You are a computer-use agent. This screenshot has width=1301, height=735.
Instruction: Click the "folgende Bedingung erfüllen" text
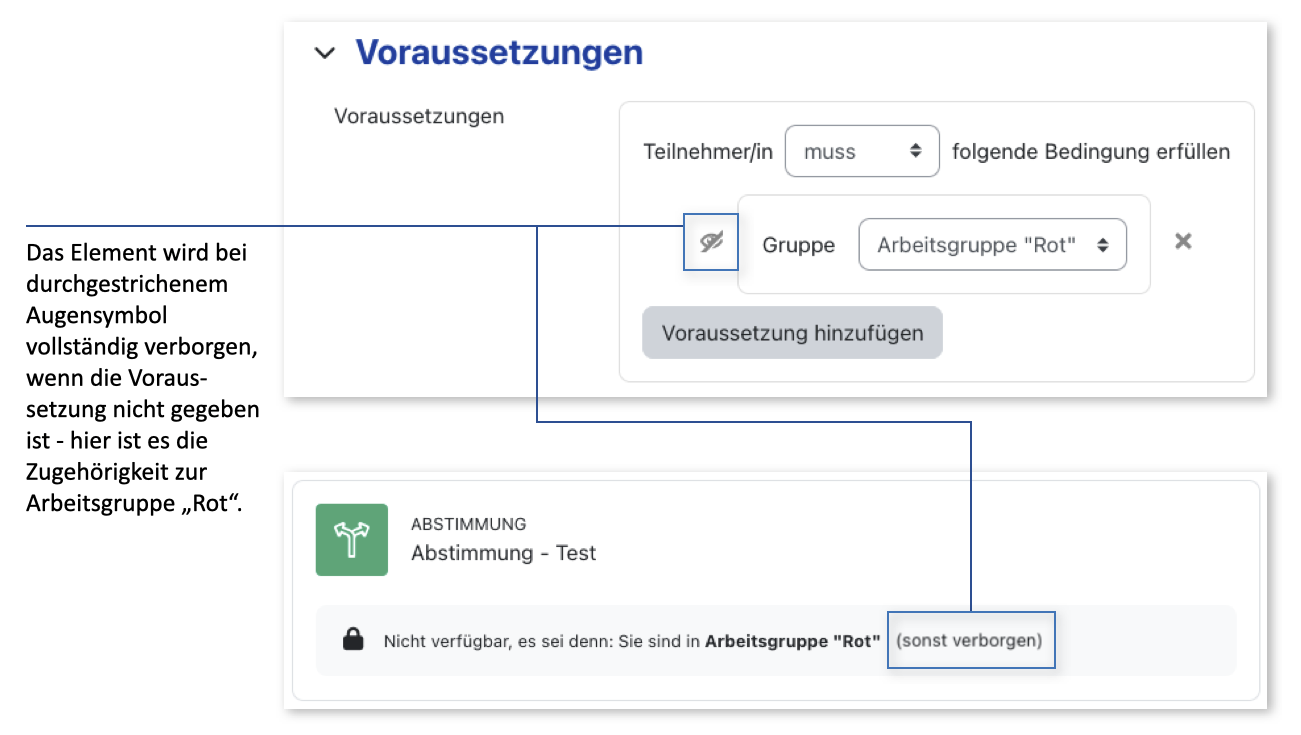click(1090, 152)
